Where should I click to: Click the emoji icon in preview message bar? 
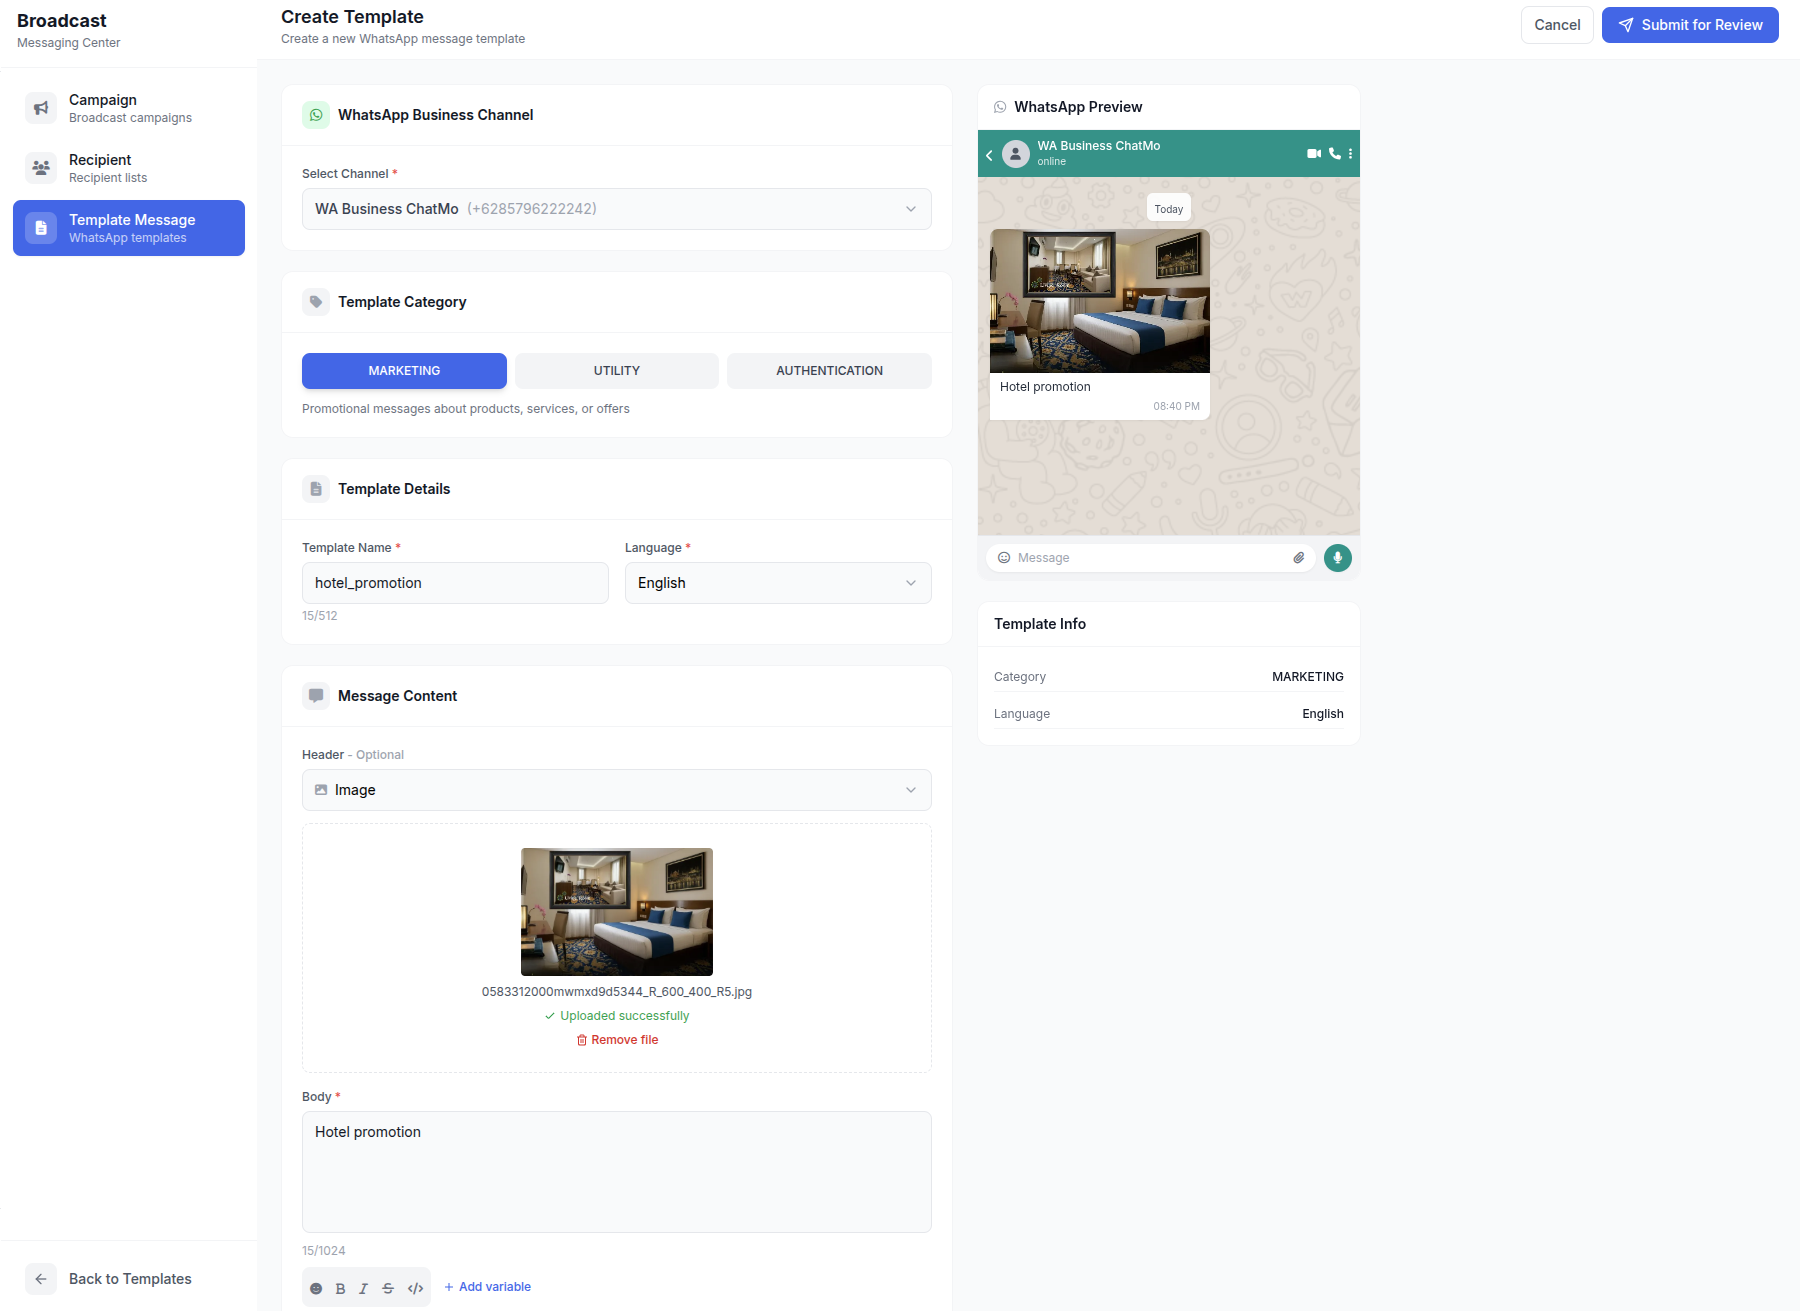tap(1004, 558)
